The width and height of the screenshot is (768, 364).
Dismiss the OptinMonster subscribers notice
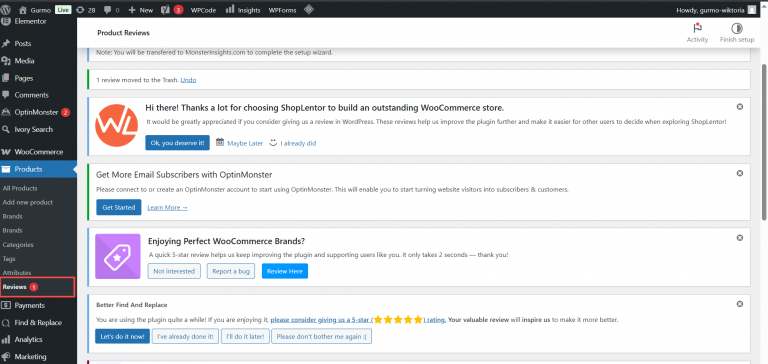click(740, 173)
